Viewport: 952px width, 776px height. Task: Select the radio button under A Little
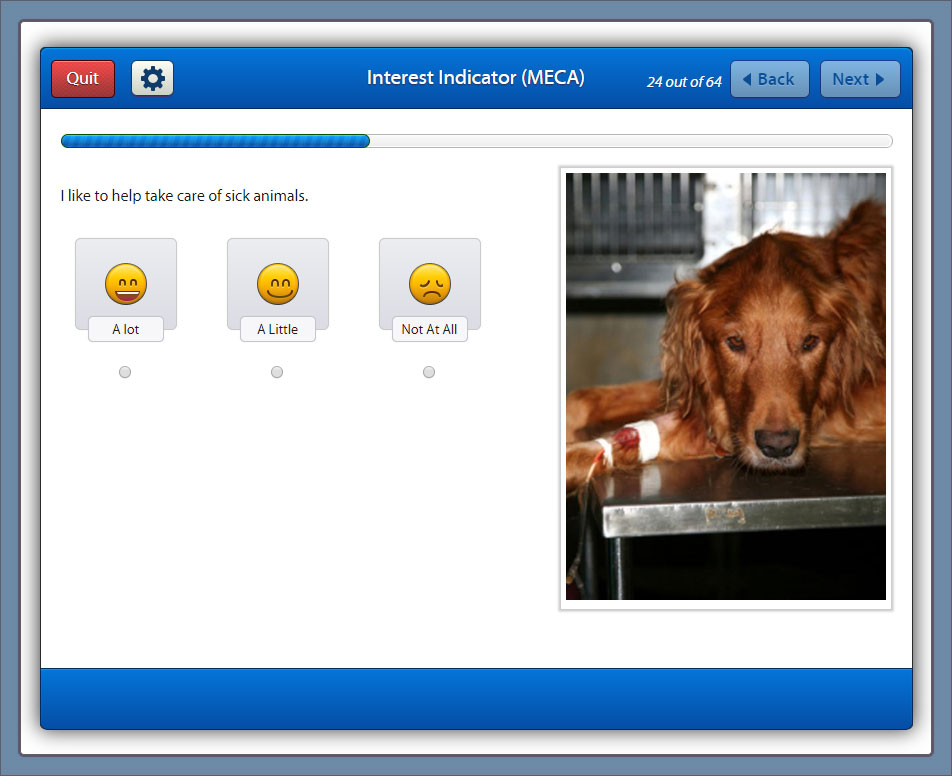click(x=277, y=372)
